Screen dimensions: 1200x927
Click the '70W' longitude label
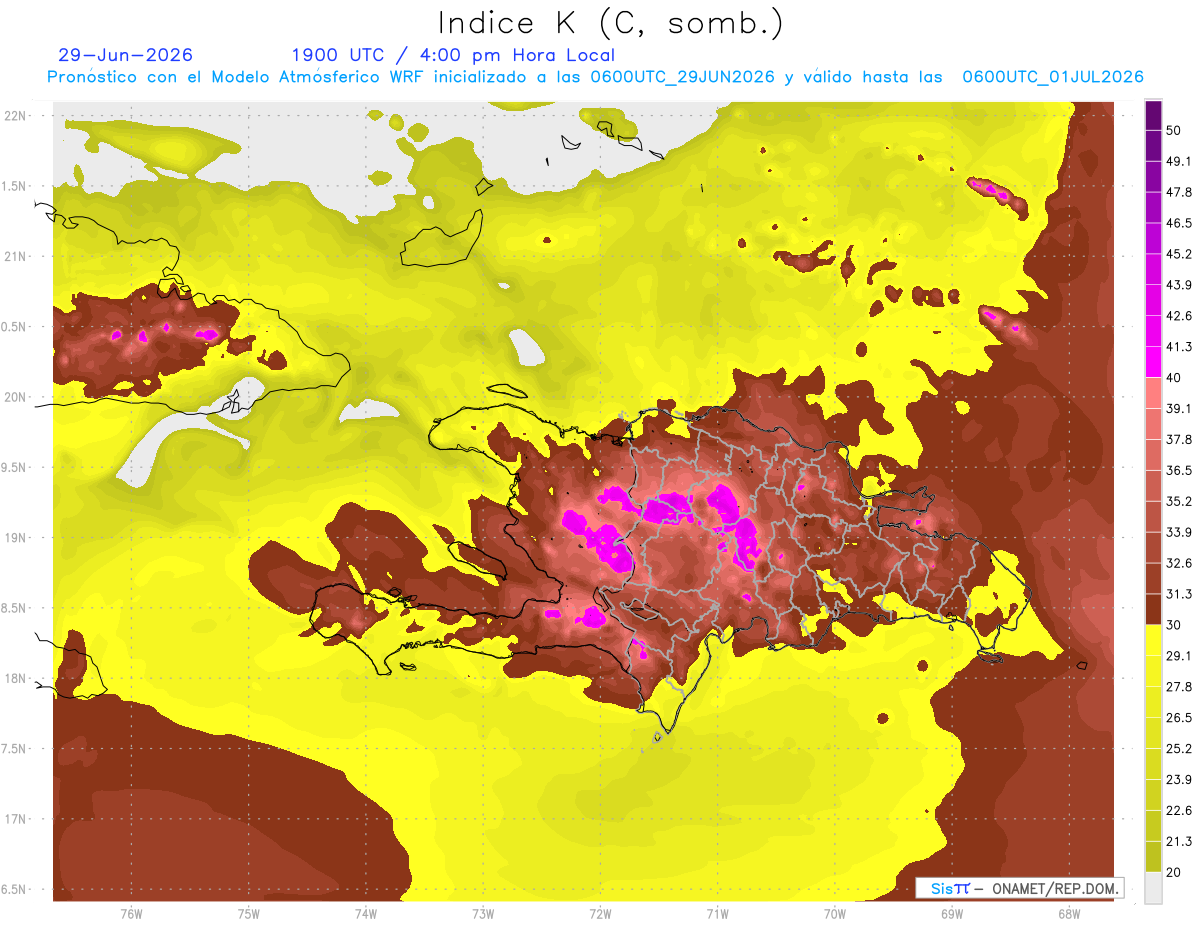coord(835,914)
